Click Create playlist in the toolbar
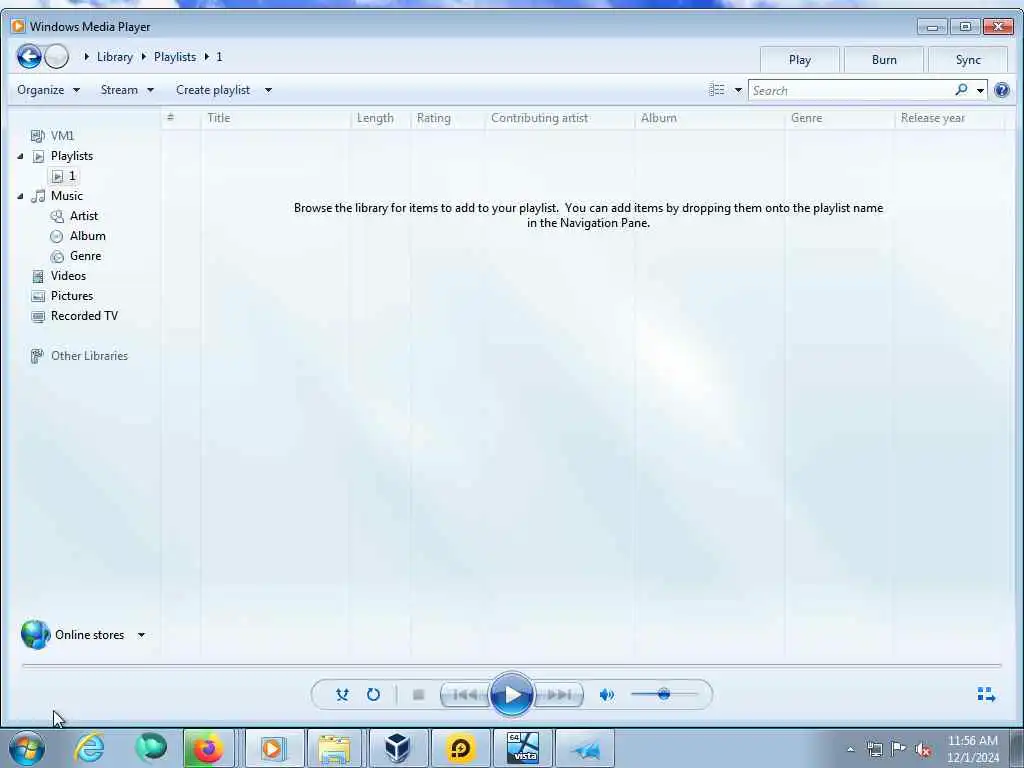The height and width of the screenshot is (768, 1024). (x=213, y=90)
